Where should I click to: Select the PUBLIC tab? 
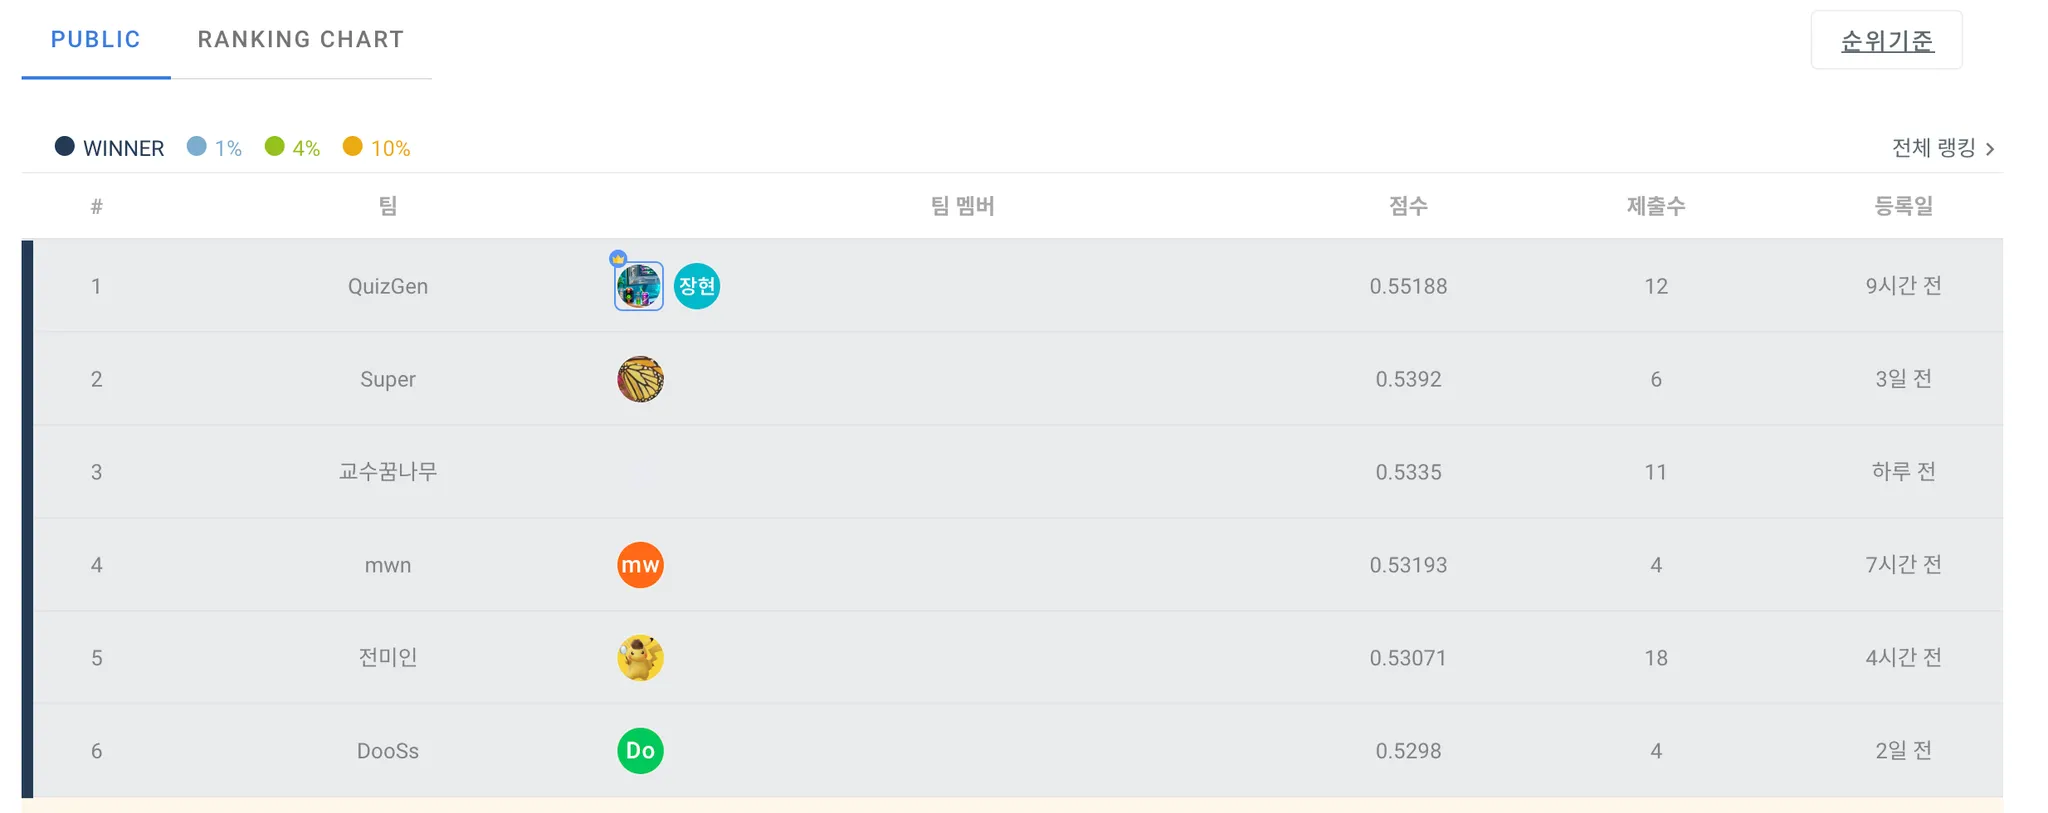tap(96, 40)
